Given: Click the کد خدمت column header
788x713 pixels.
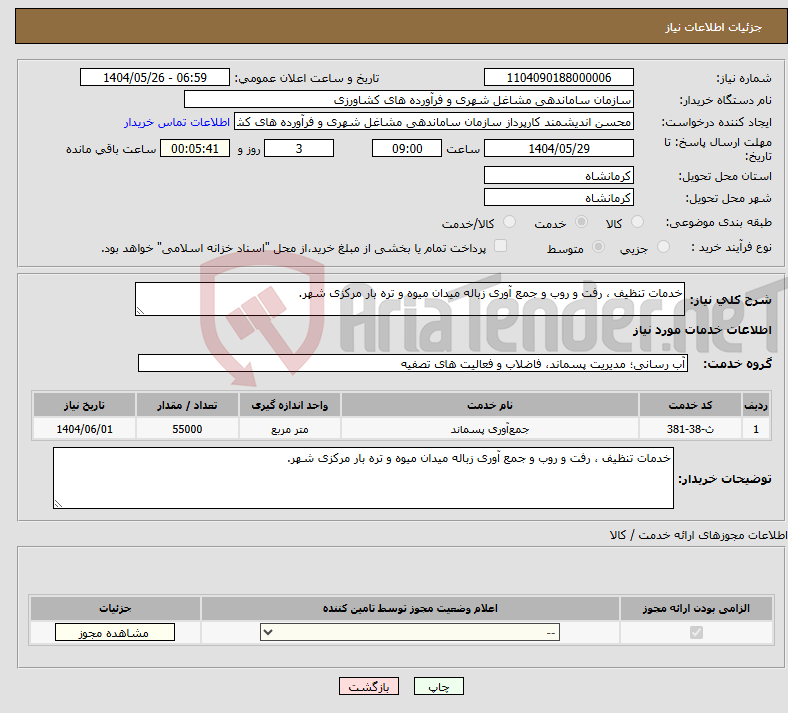Looking at the screenshot, I should point(703,404).
